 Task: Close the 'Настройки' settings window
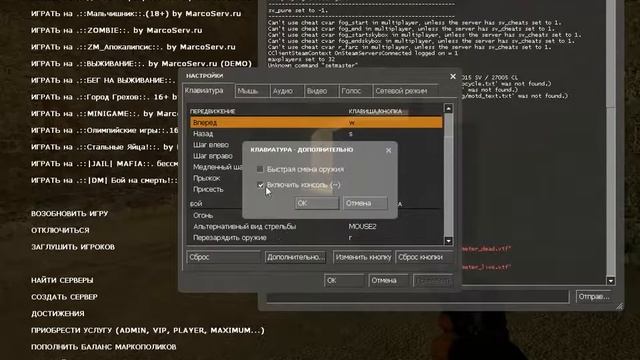tap(453, 76)
